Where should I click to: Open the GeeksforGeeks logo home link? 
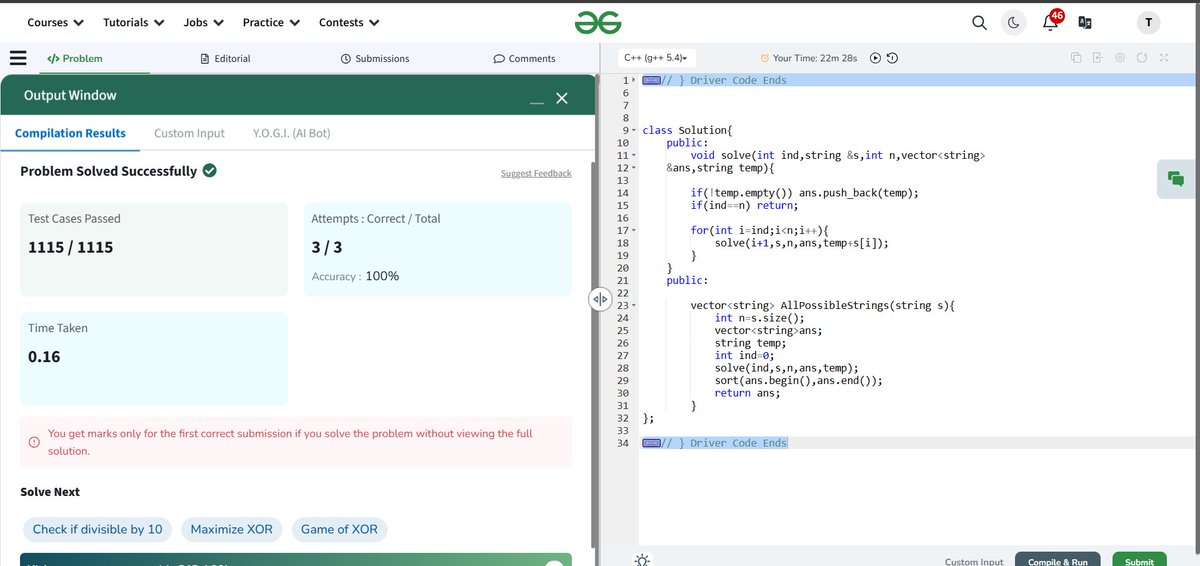[x=598, y=22]
